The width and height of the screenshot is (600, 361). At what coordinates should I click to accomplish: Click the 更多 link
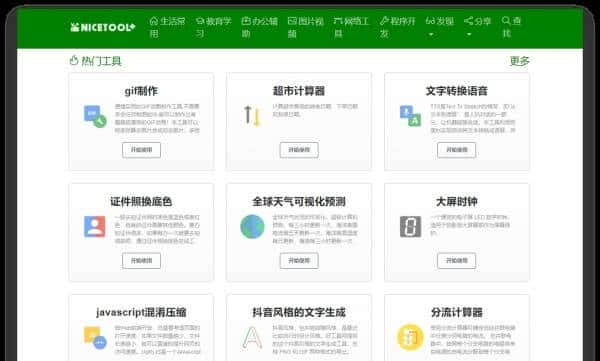pyautogui.click(x=520, y=61)
